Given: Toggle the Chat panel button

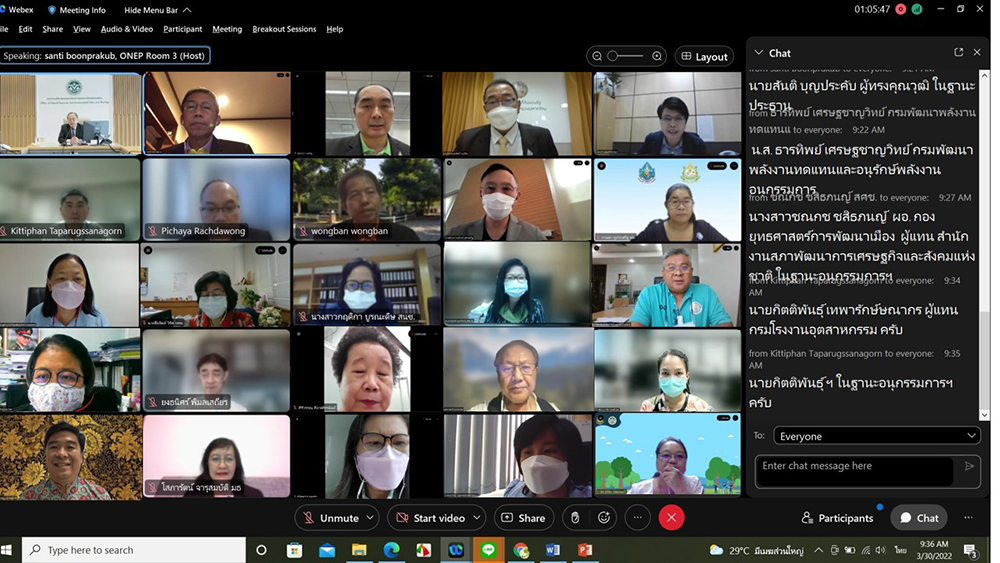Looking at the screenshot, I should [919, 518].
